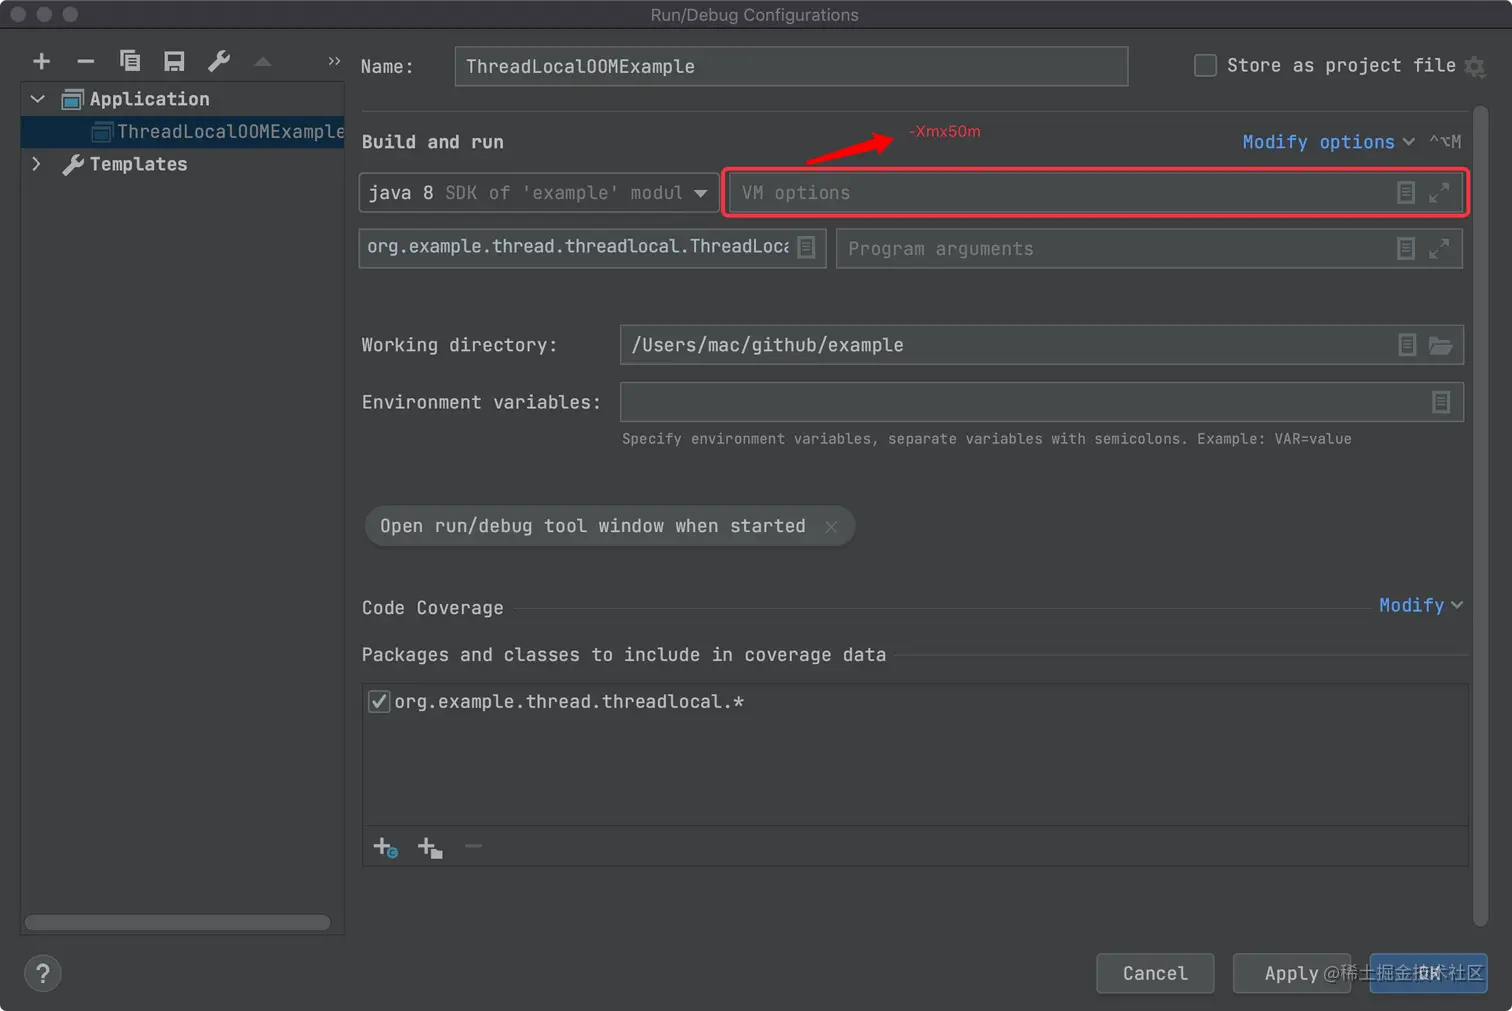Image resolution: width=1512 pixels, height=1011 pixels.
Task: Expand the Program arguments field editor
Action: click(1439, 249)
